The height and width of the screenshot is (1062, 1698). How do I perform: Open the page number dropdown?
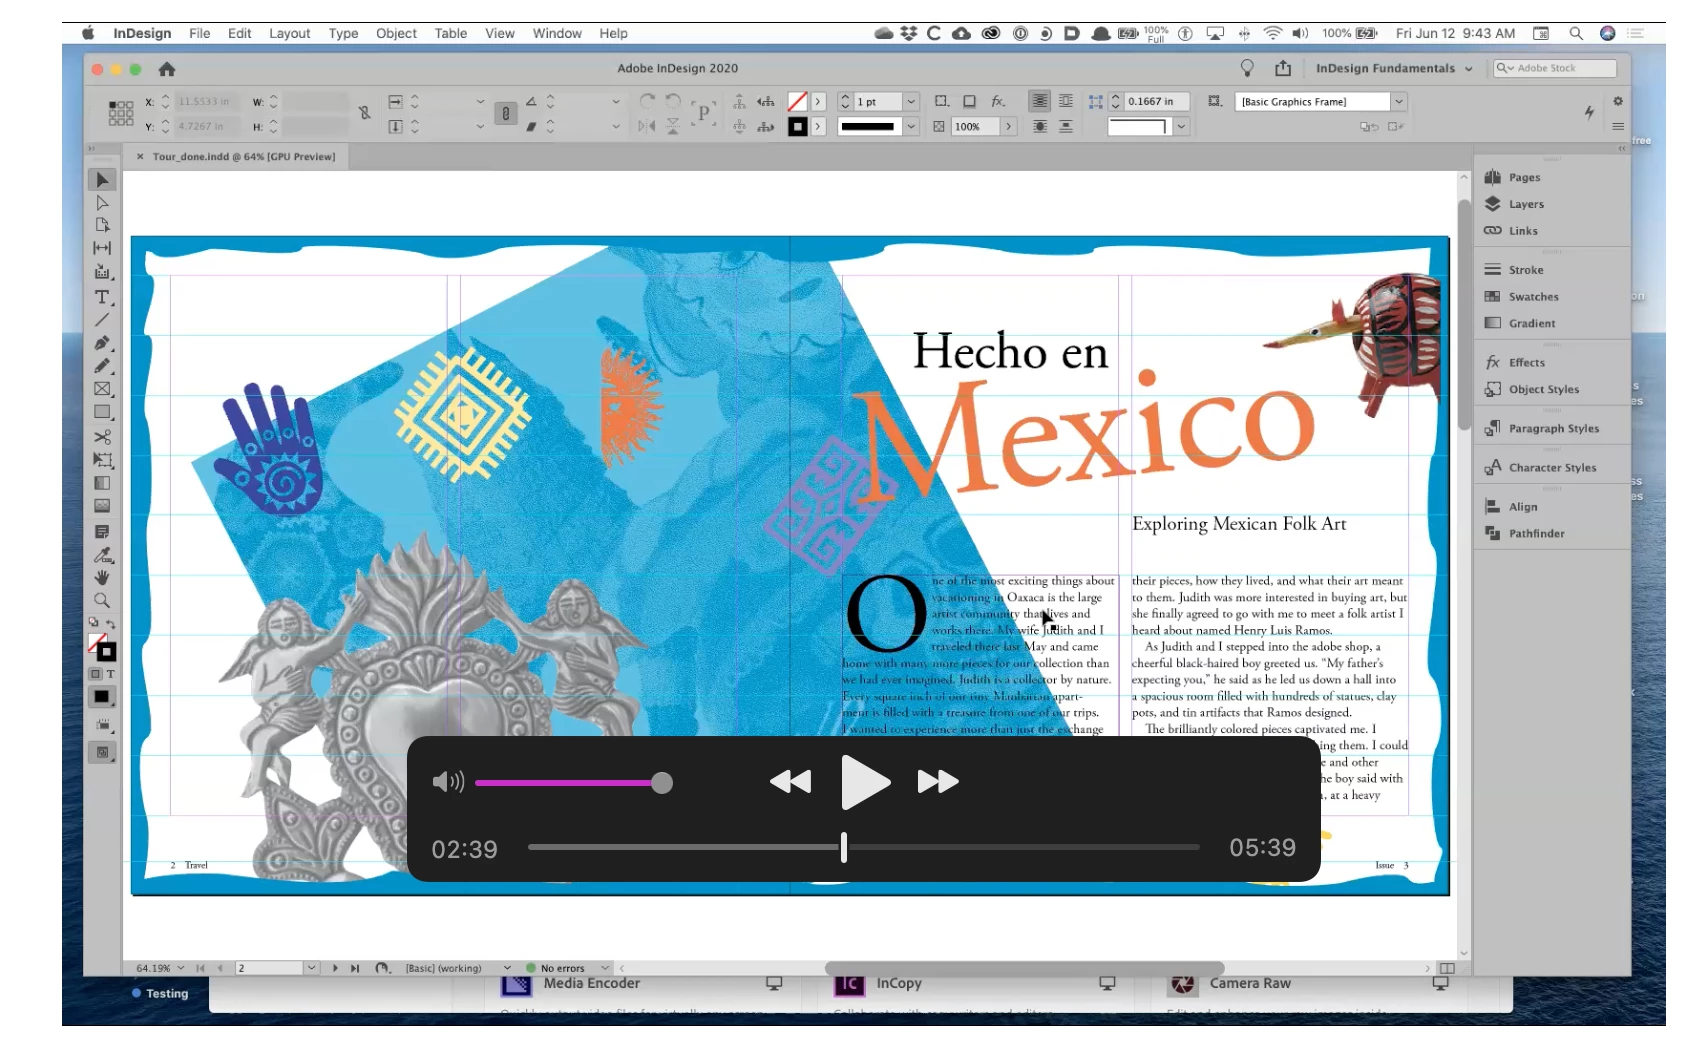(x=311, y=968)
